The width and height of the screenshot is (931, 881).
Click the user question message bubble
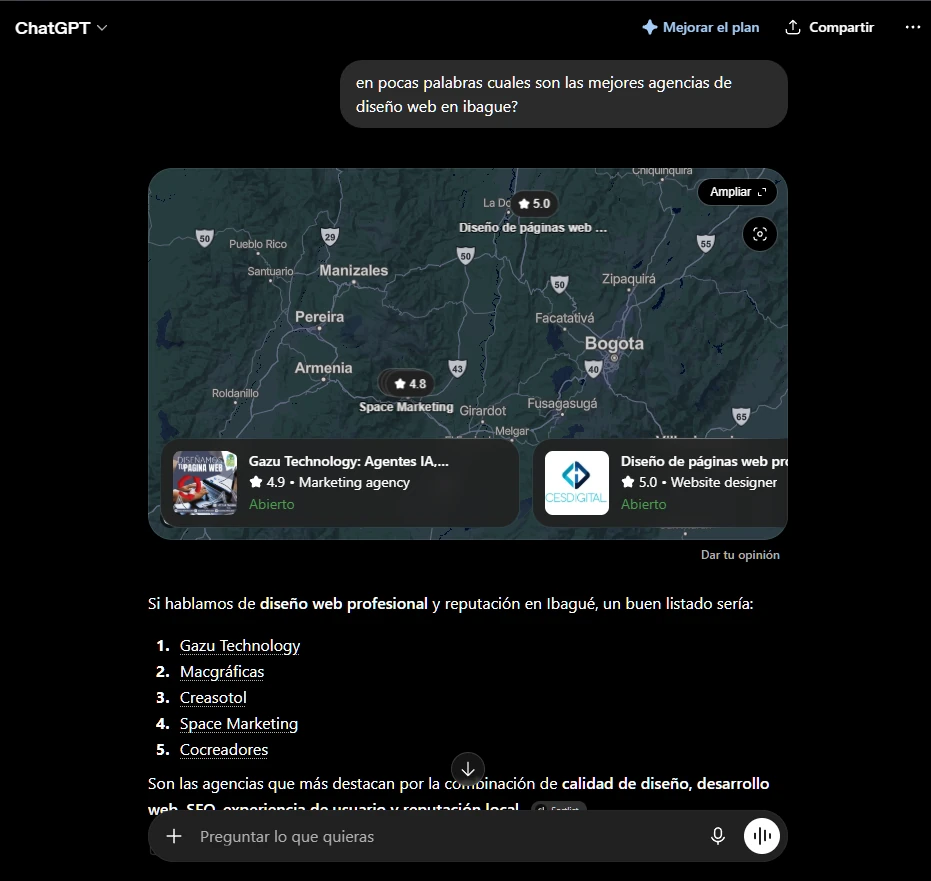(564, 94)
